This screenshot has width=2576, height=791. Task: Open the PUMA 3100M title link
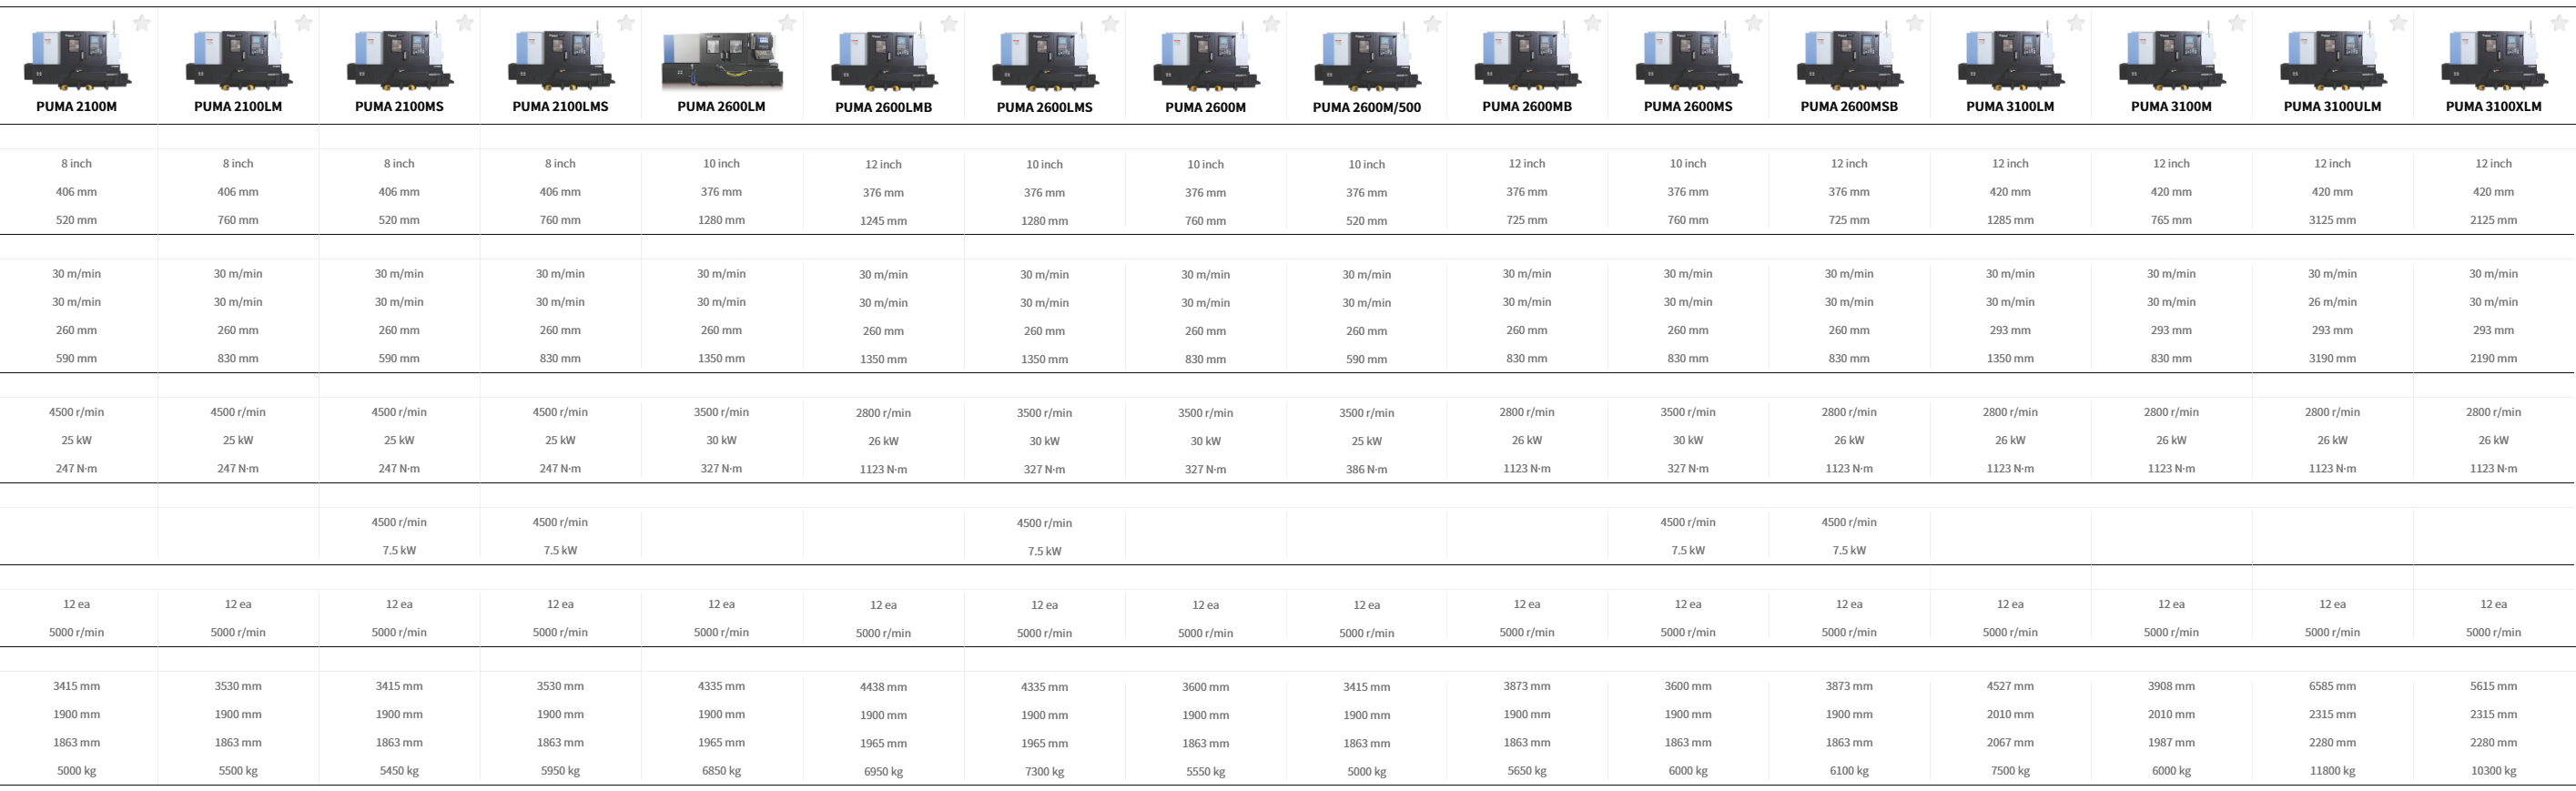tap(2171, 106)
